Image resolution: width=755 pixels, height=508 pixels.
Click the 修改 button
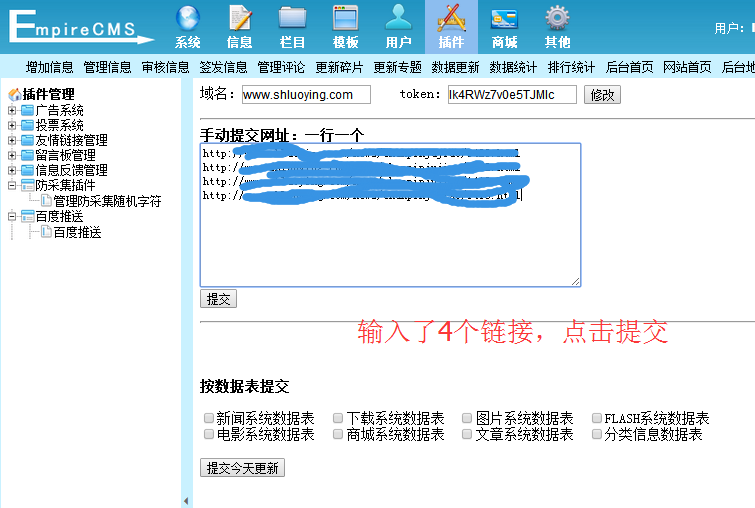tap(602, 95)
